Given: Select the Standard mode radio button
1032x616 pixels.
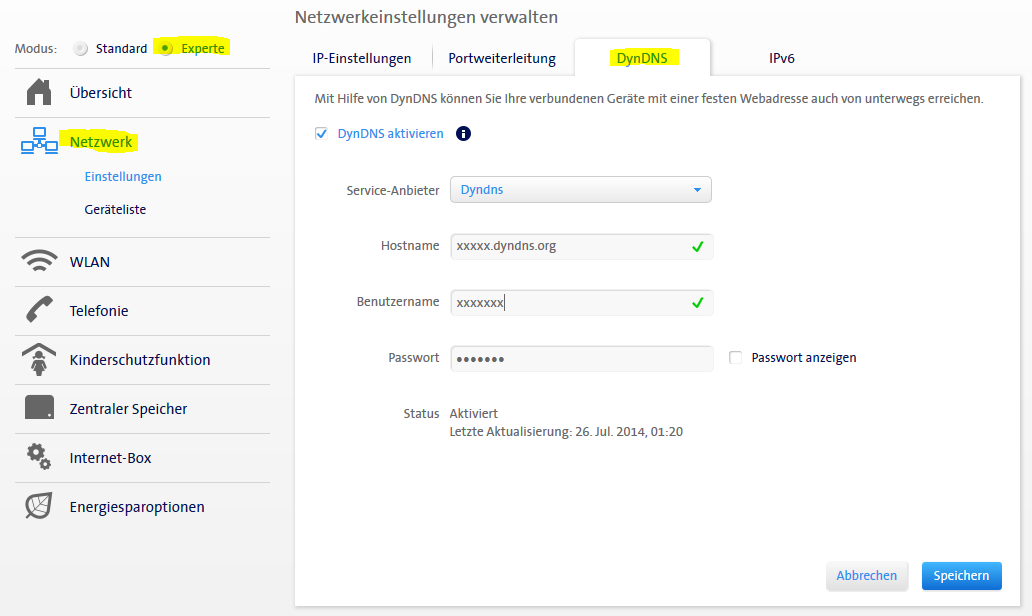Looking at the screenshot, I should (x=81, y=48).
